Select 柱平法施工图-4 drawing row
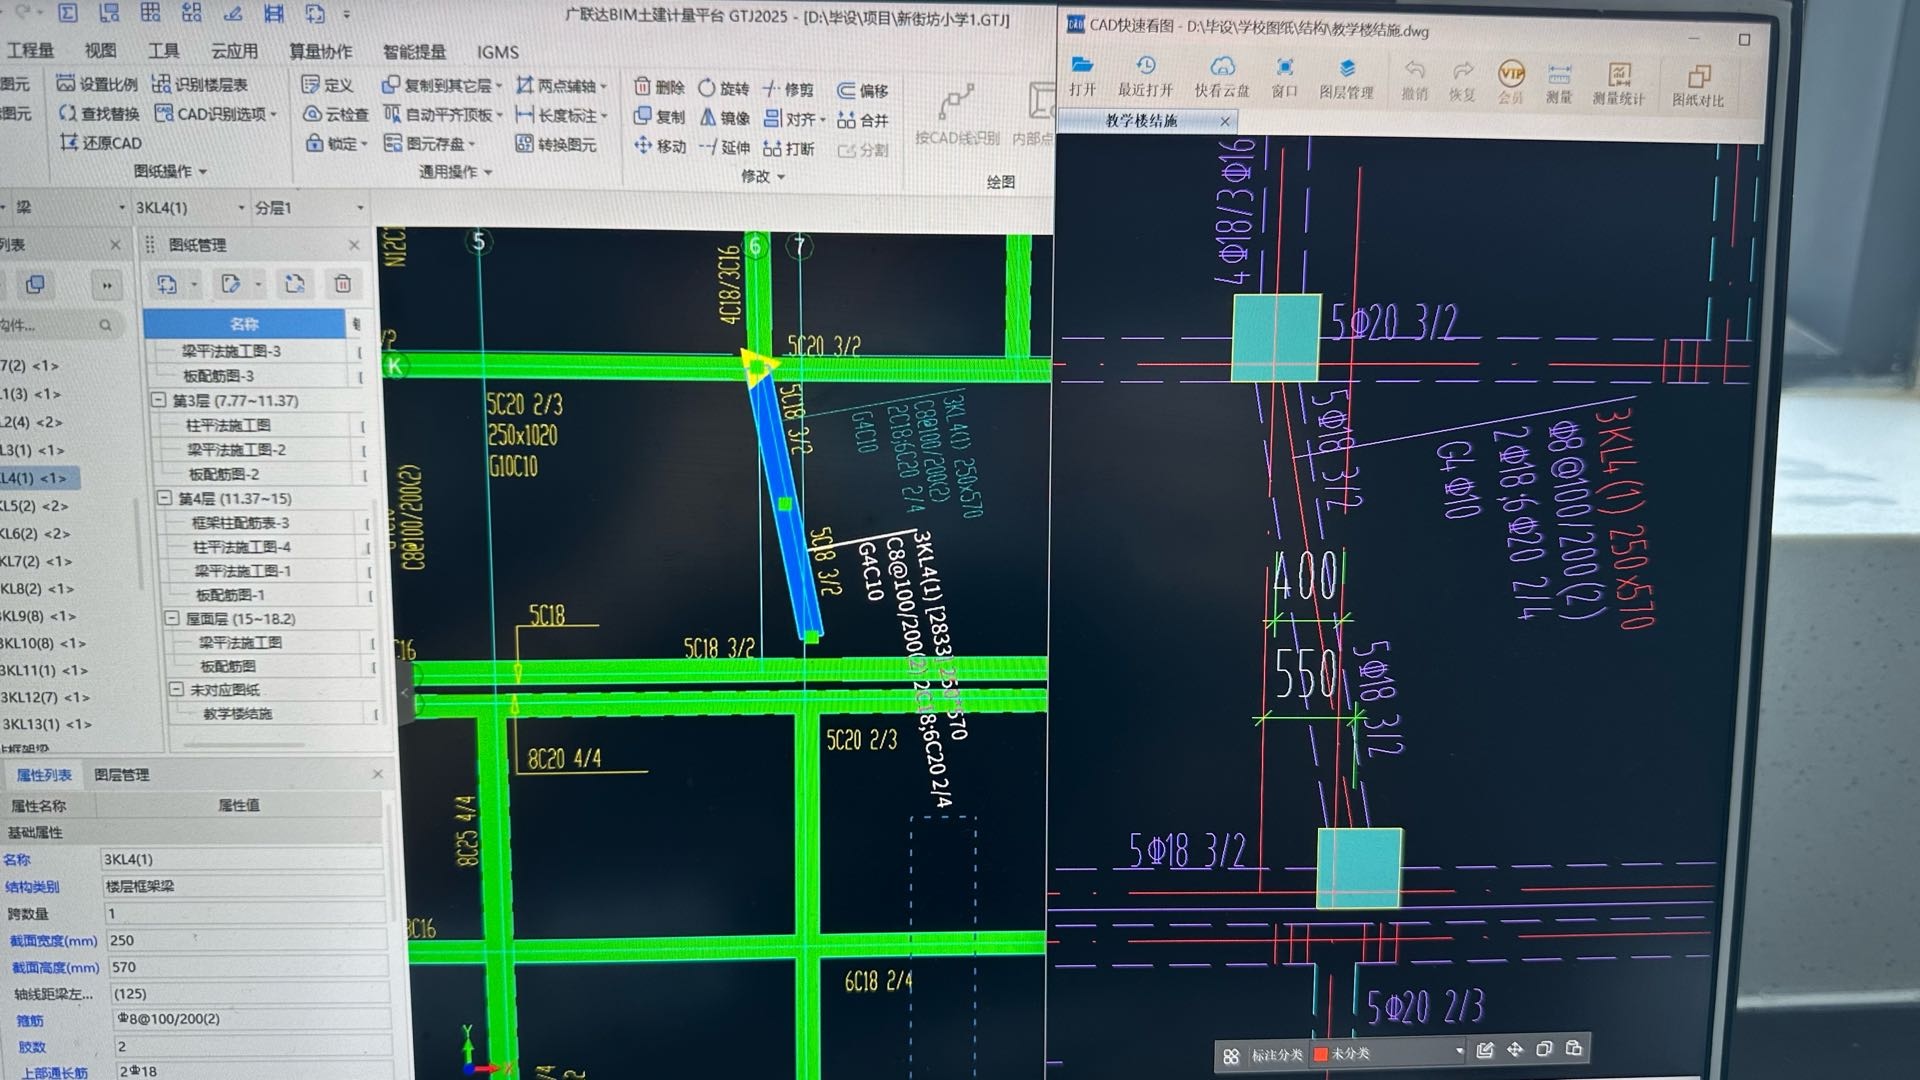1920x1080 pixels. tap(241, 547)
